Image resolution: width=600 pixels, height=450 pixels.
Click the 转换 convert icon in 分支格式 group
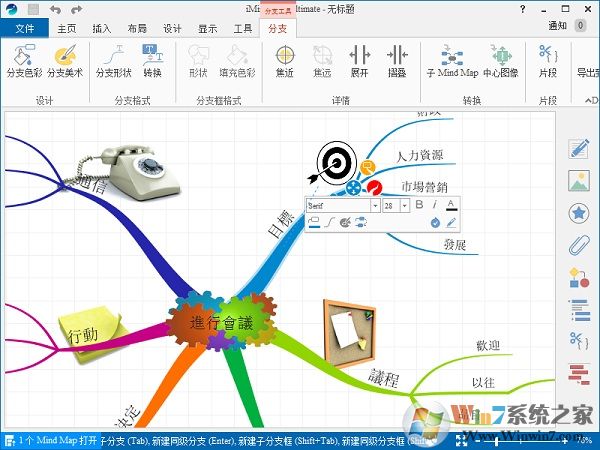(x=153, y=61)
